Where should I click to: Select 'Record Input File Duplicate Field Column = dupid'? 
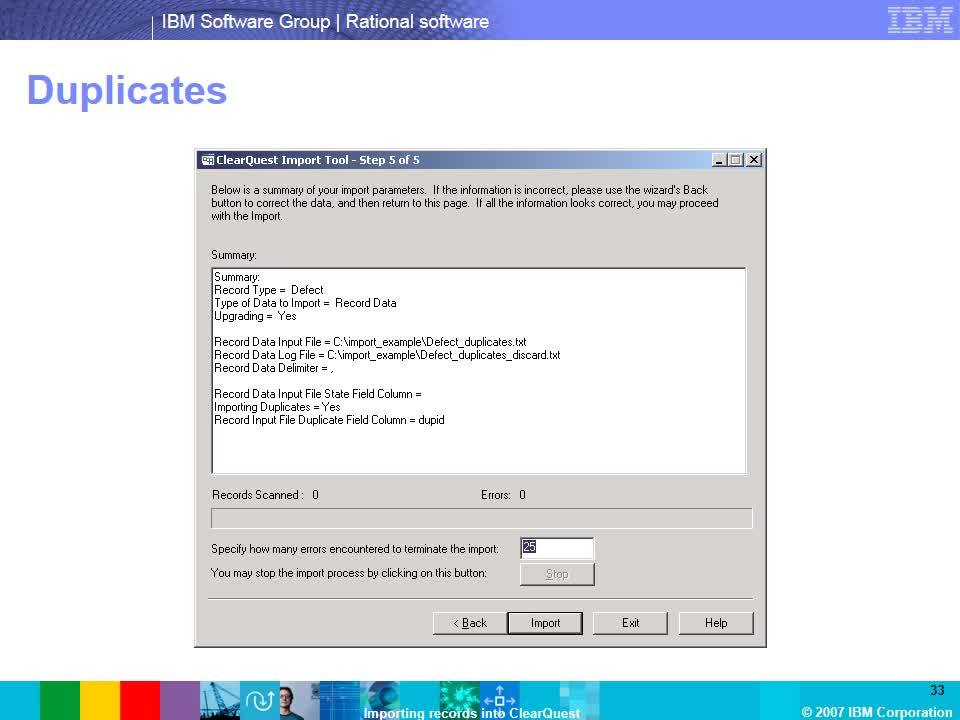point(329,420)
